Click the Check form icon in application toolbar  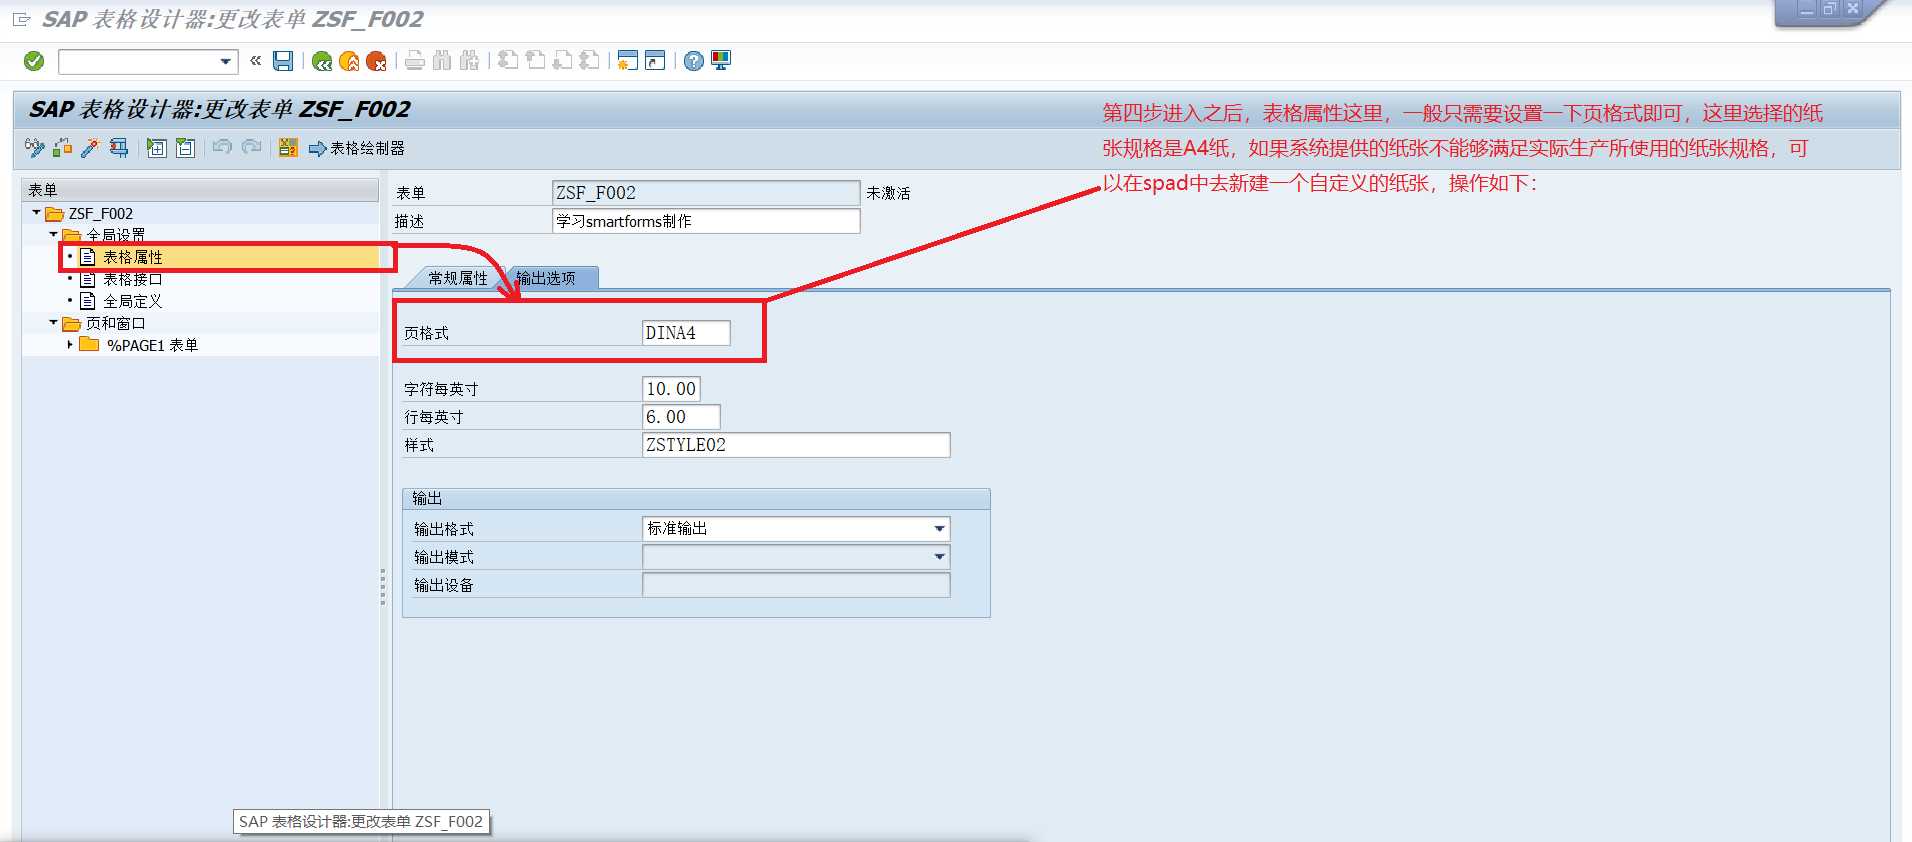[x=62, y=148]
